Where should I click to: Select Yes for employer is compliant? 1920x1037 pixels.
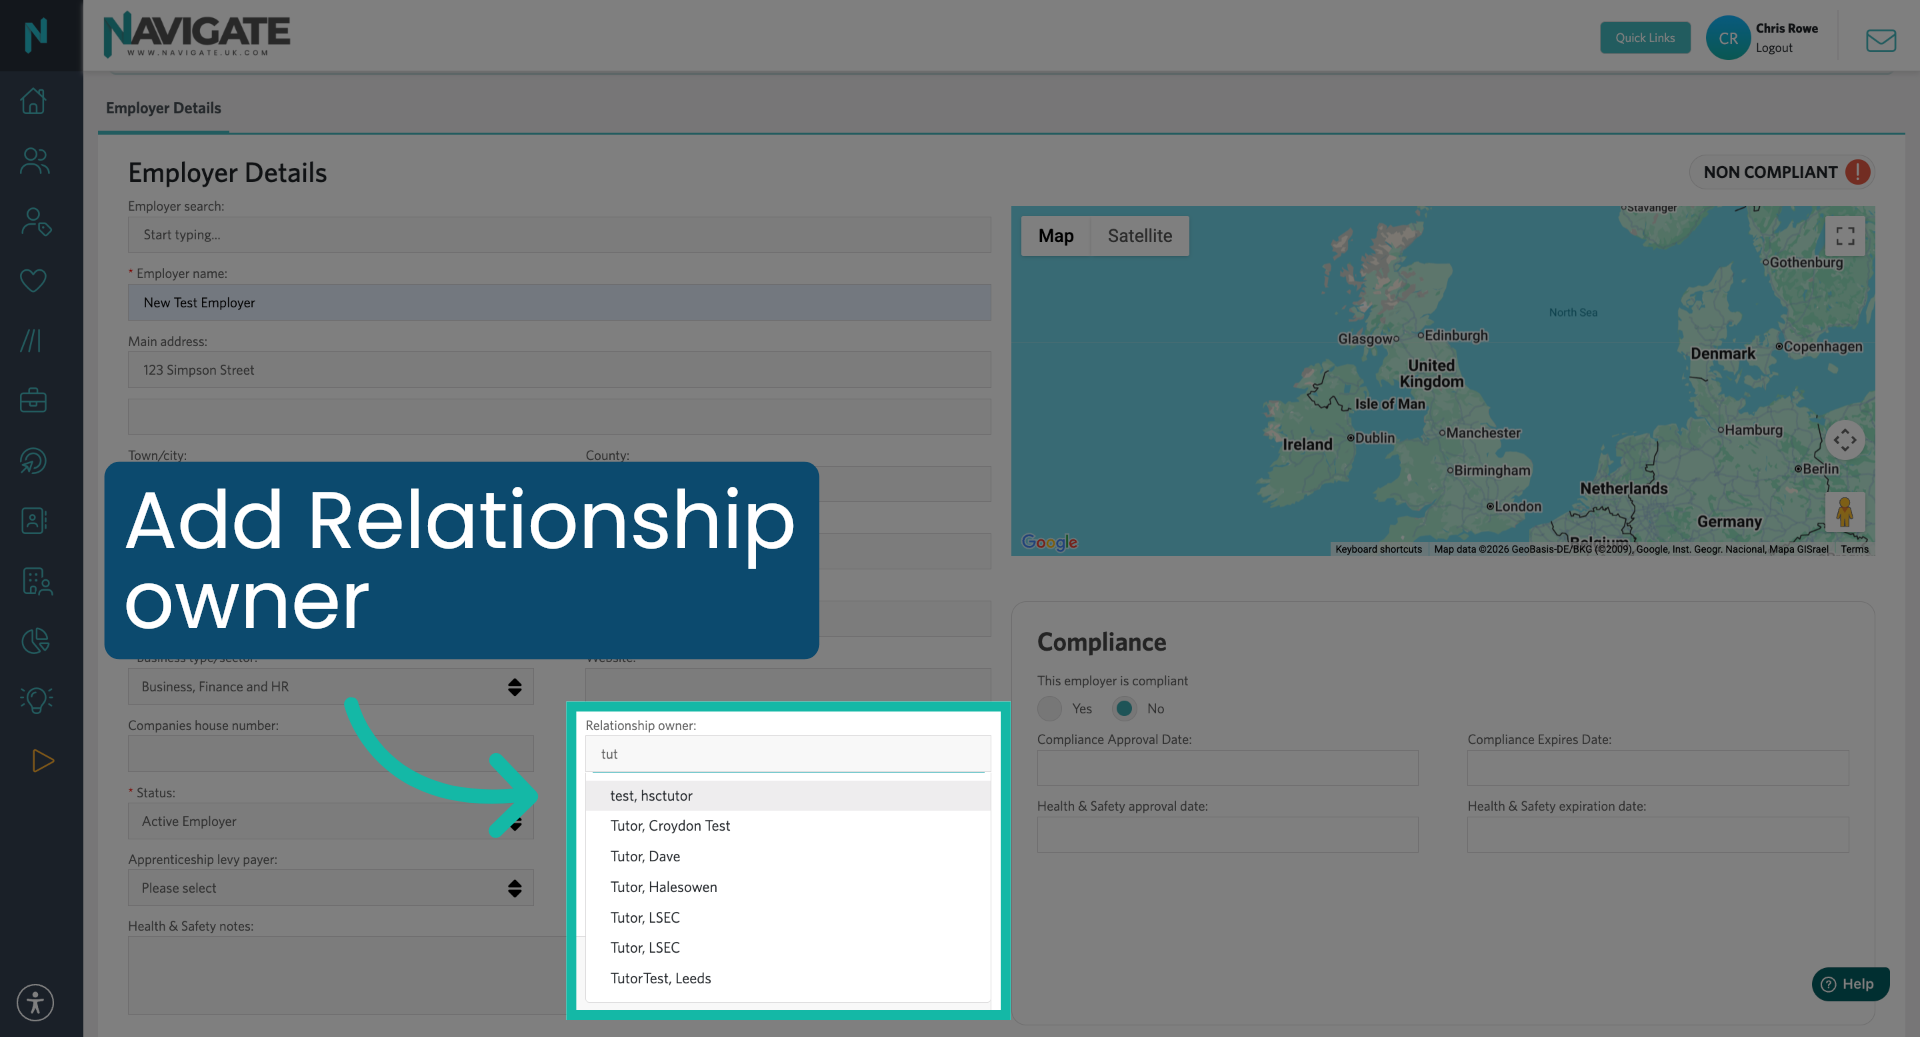[1050, 709]
